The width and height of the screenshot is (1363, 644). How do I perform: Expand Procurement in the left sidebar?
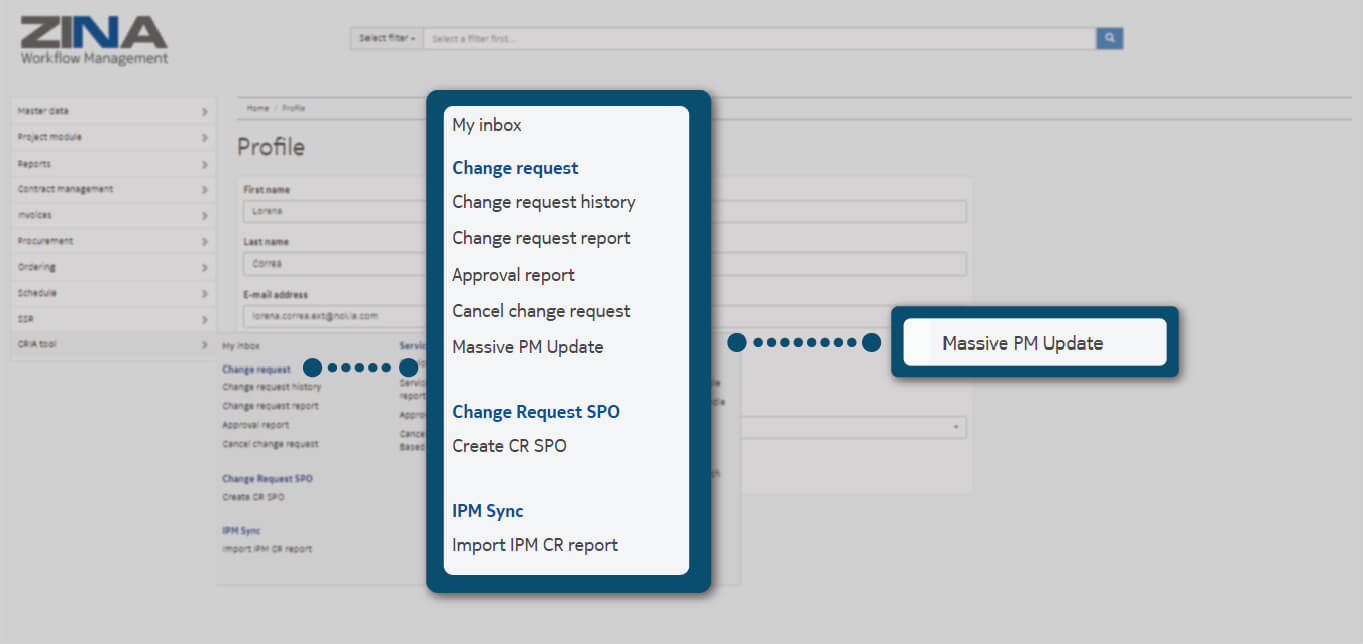pyautogui.click(x=112, y=241)
